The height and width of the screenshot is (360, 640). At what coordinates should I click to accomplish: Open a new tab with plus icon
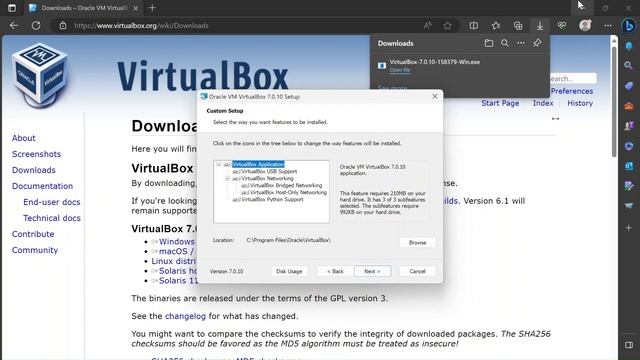pyautogui.click(x=152, y=8)
